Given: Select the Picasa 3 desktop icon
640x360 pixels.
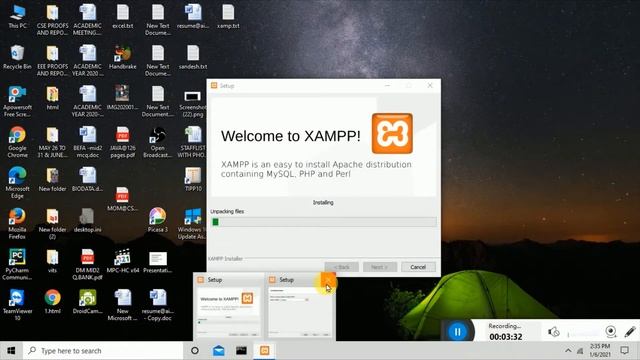Looking at the screenshot, I should tap(158, 220).
